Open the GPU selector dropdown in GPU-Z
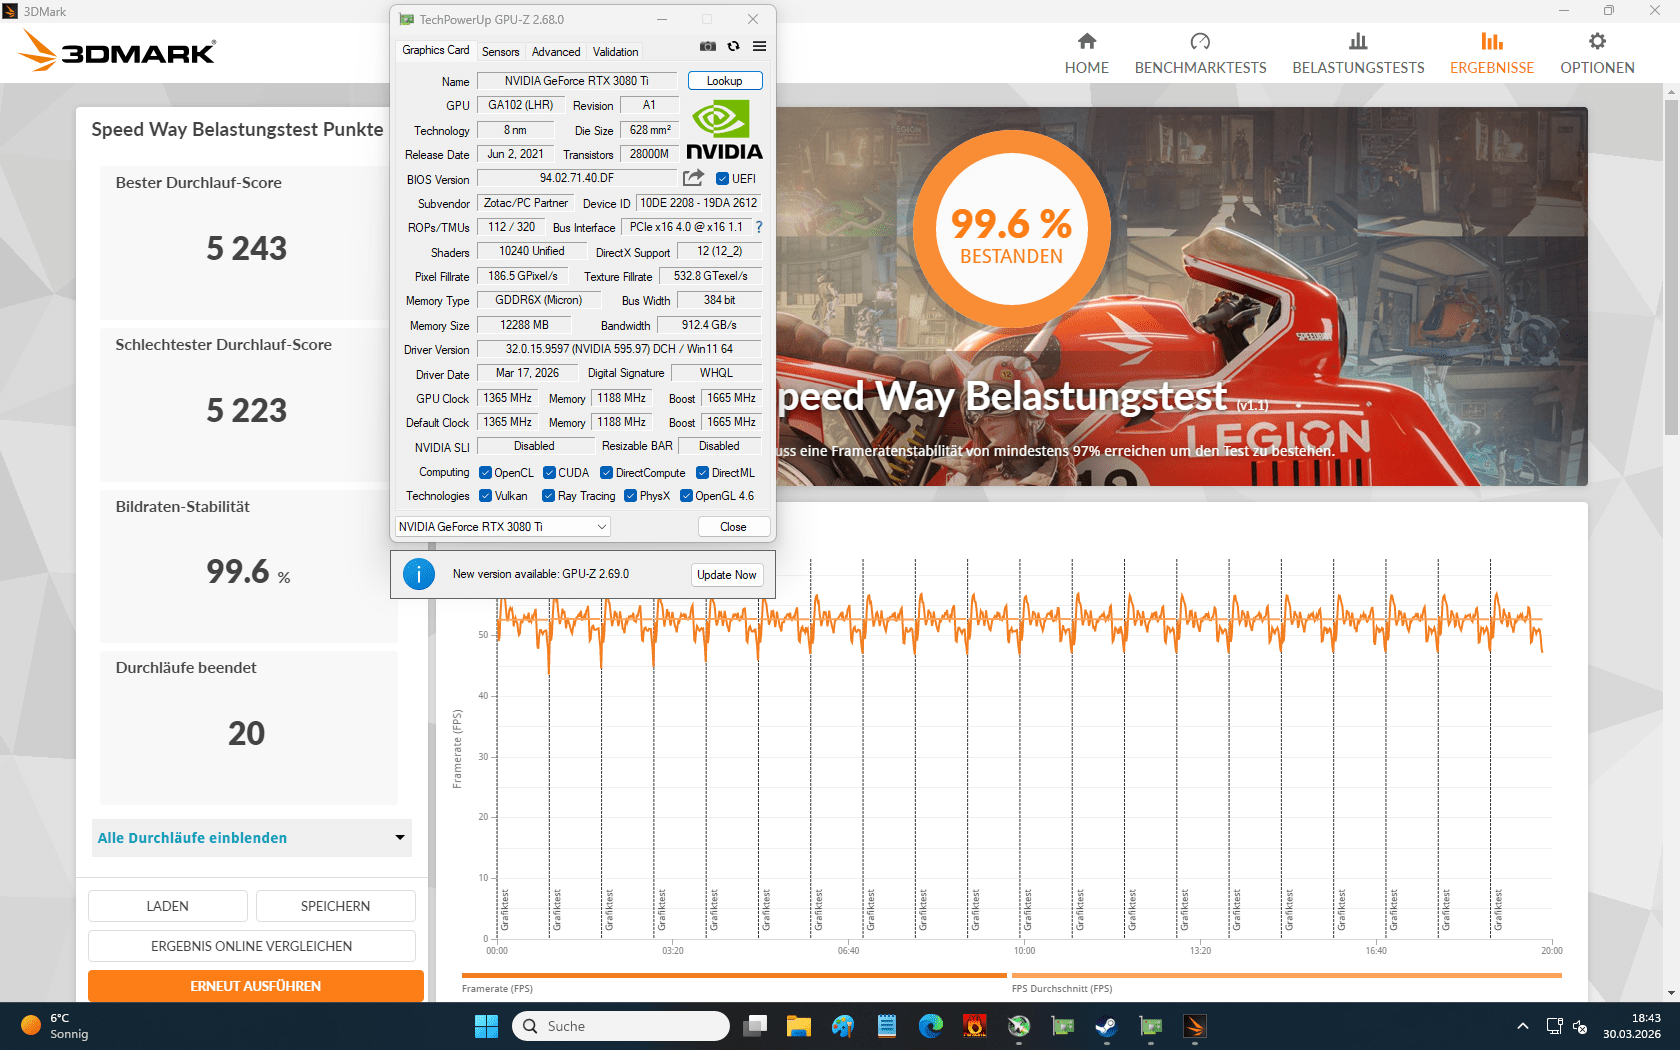Viewport: 1680px width, 1050px height. point(503,527)
